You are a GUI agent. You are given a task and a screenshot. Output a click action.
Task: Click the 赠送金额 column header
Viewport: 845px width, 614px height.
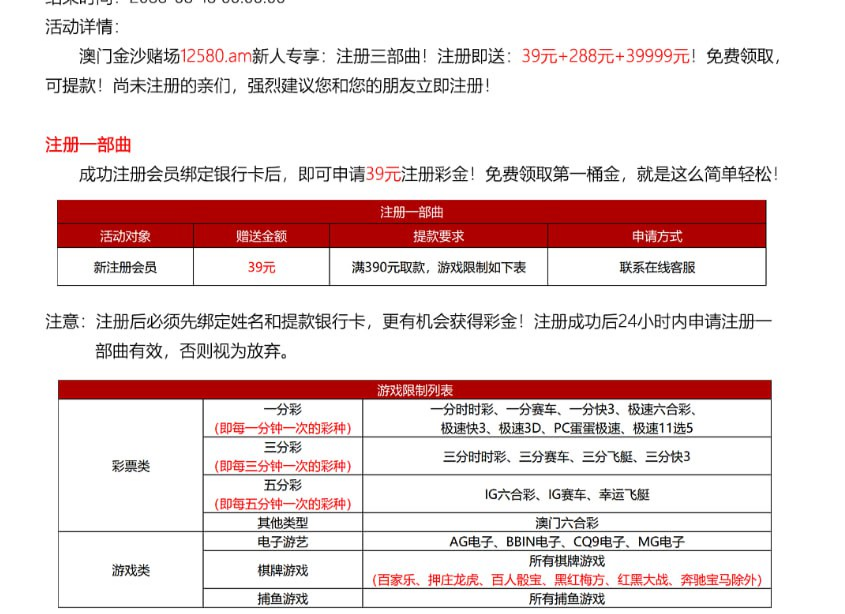tap(261, 237)
